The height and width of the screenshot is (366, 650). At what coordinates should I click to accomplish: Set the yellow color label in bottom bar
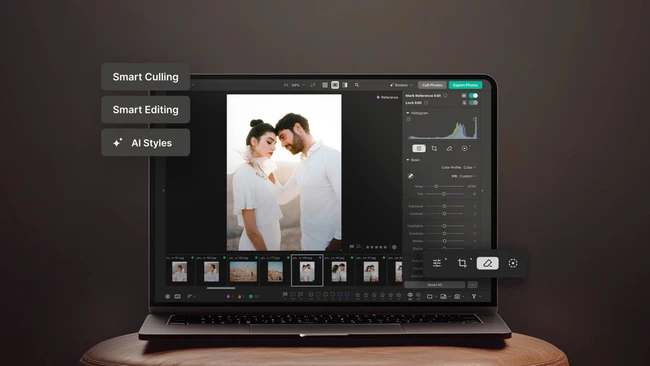click(x=325, y=295)
